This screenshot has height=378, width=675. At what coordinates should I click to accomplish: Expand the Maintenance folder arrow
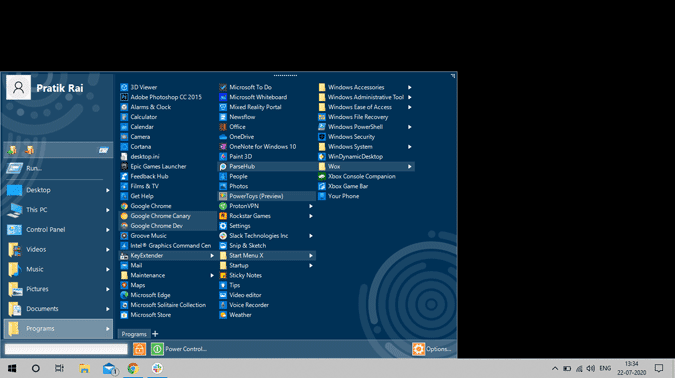212,276
